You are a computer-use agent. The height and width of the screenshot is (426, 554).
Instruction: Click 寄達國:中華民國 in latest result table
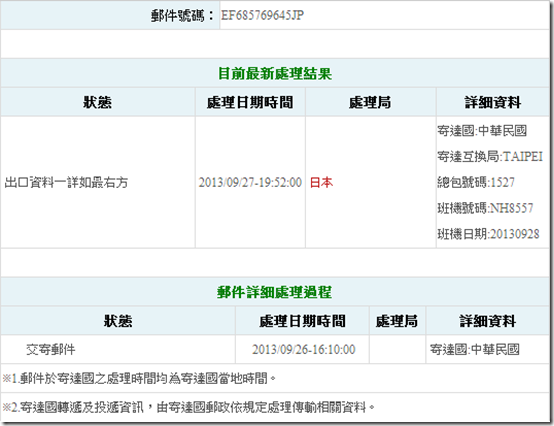[x=482, y=131]
